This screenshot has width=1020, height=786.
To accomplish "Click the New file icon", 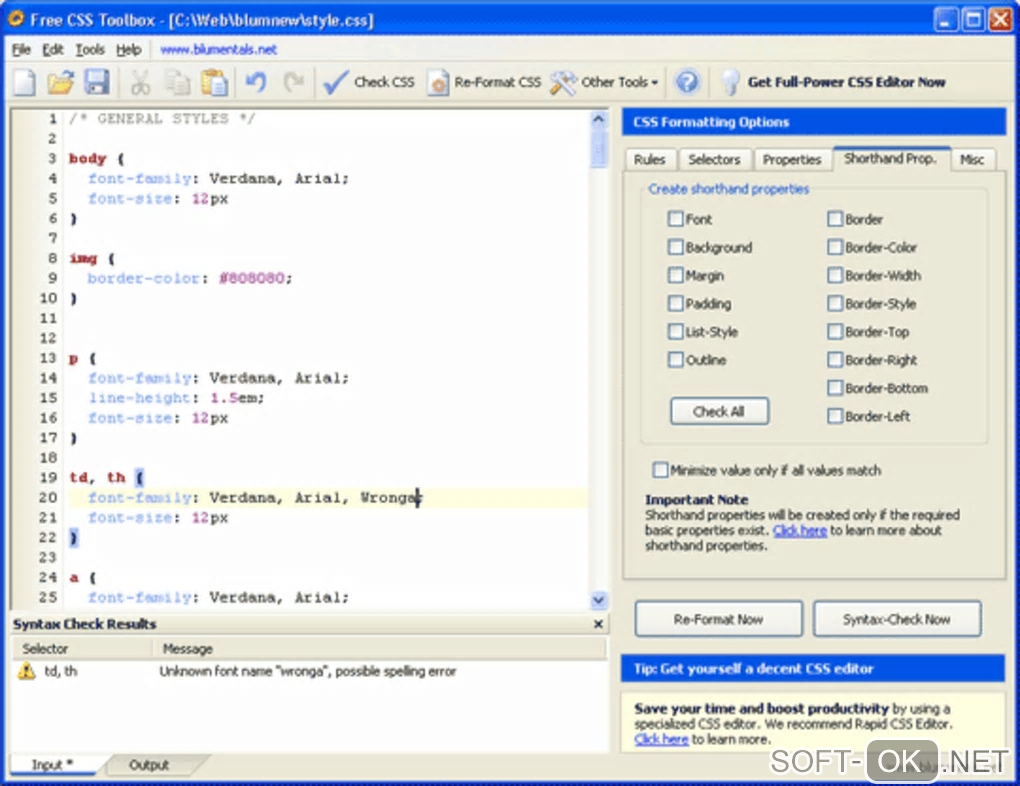I will (x=25, y=83).
